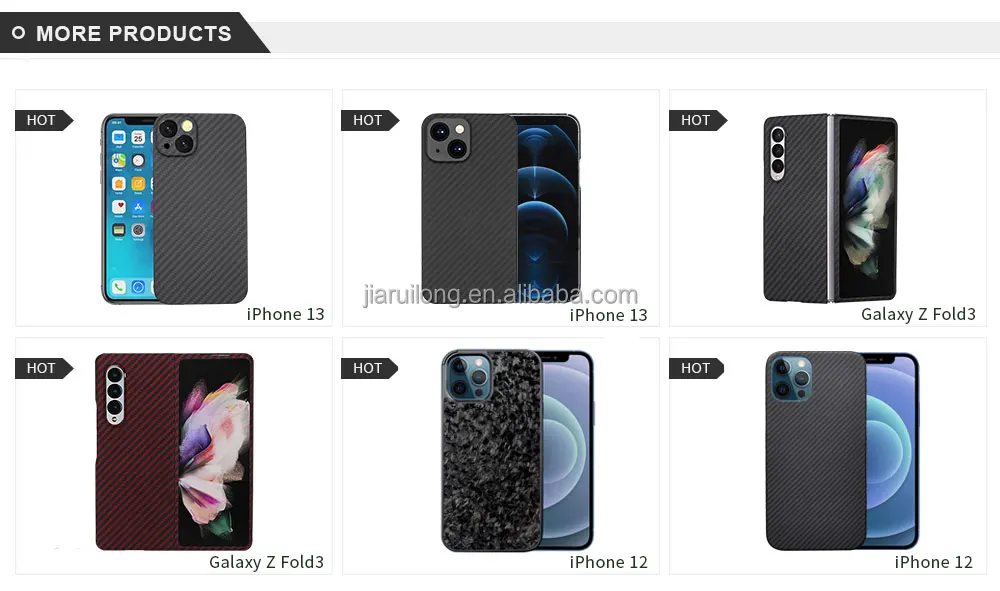Image resolution: width=1000 pixels, height=591 pixels.
Task: Open the watermarked iPhone 13 case image
Action: coord(501,207)
